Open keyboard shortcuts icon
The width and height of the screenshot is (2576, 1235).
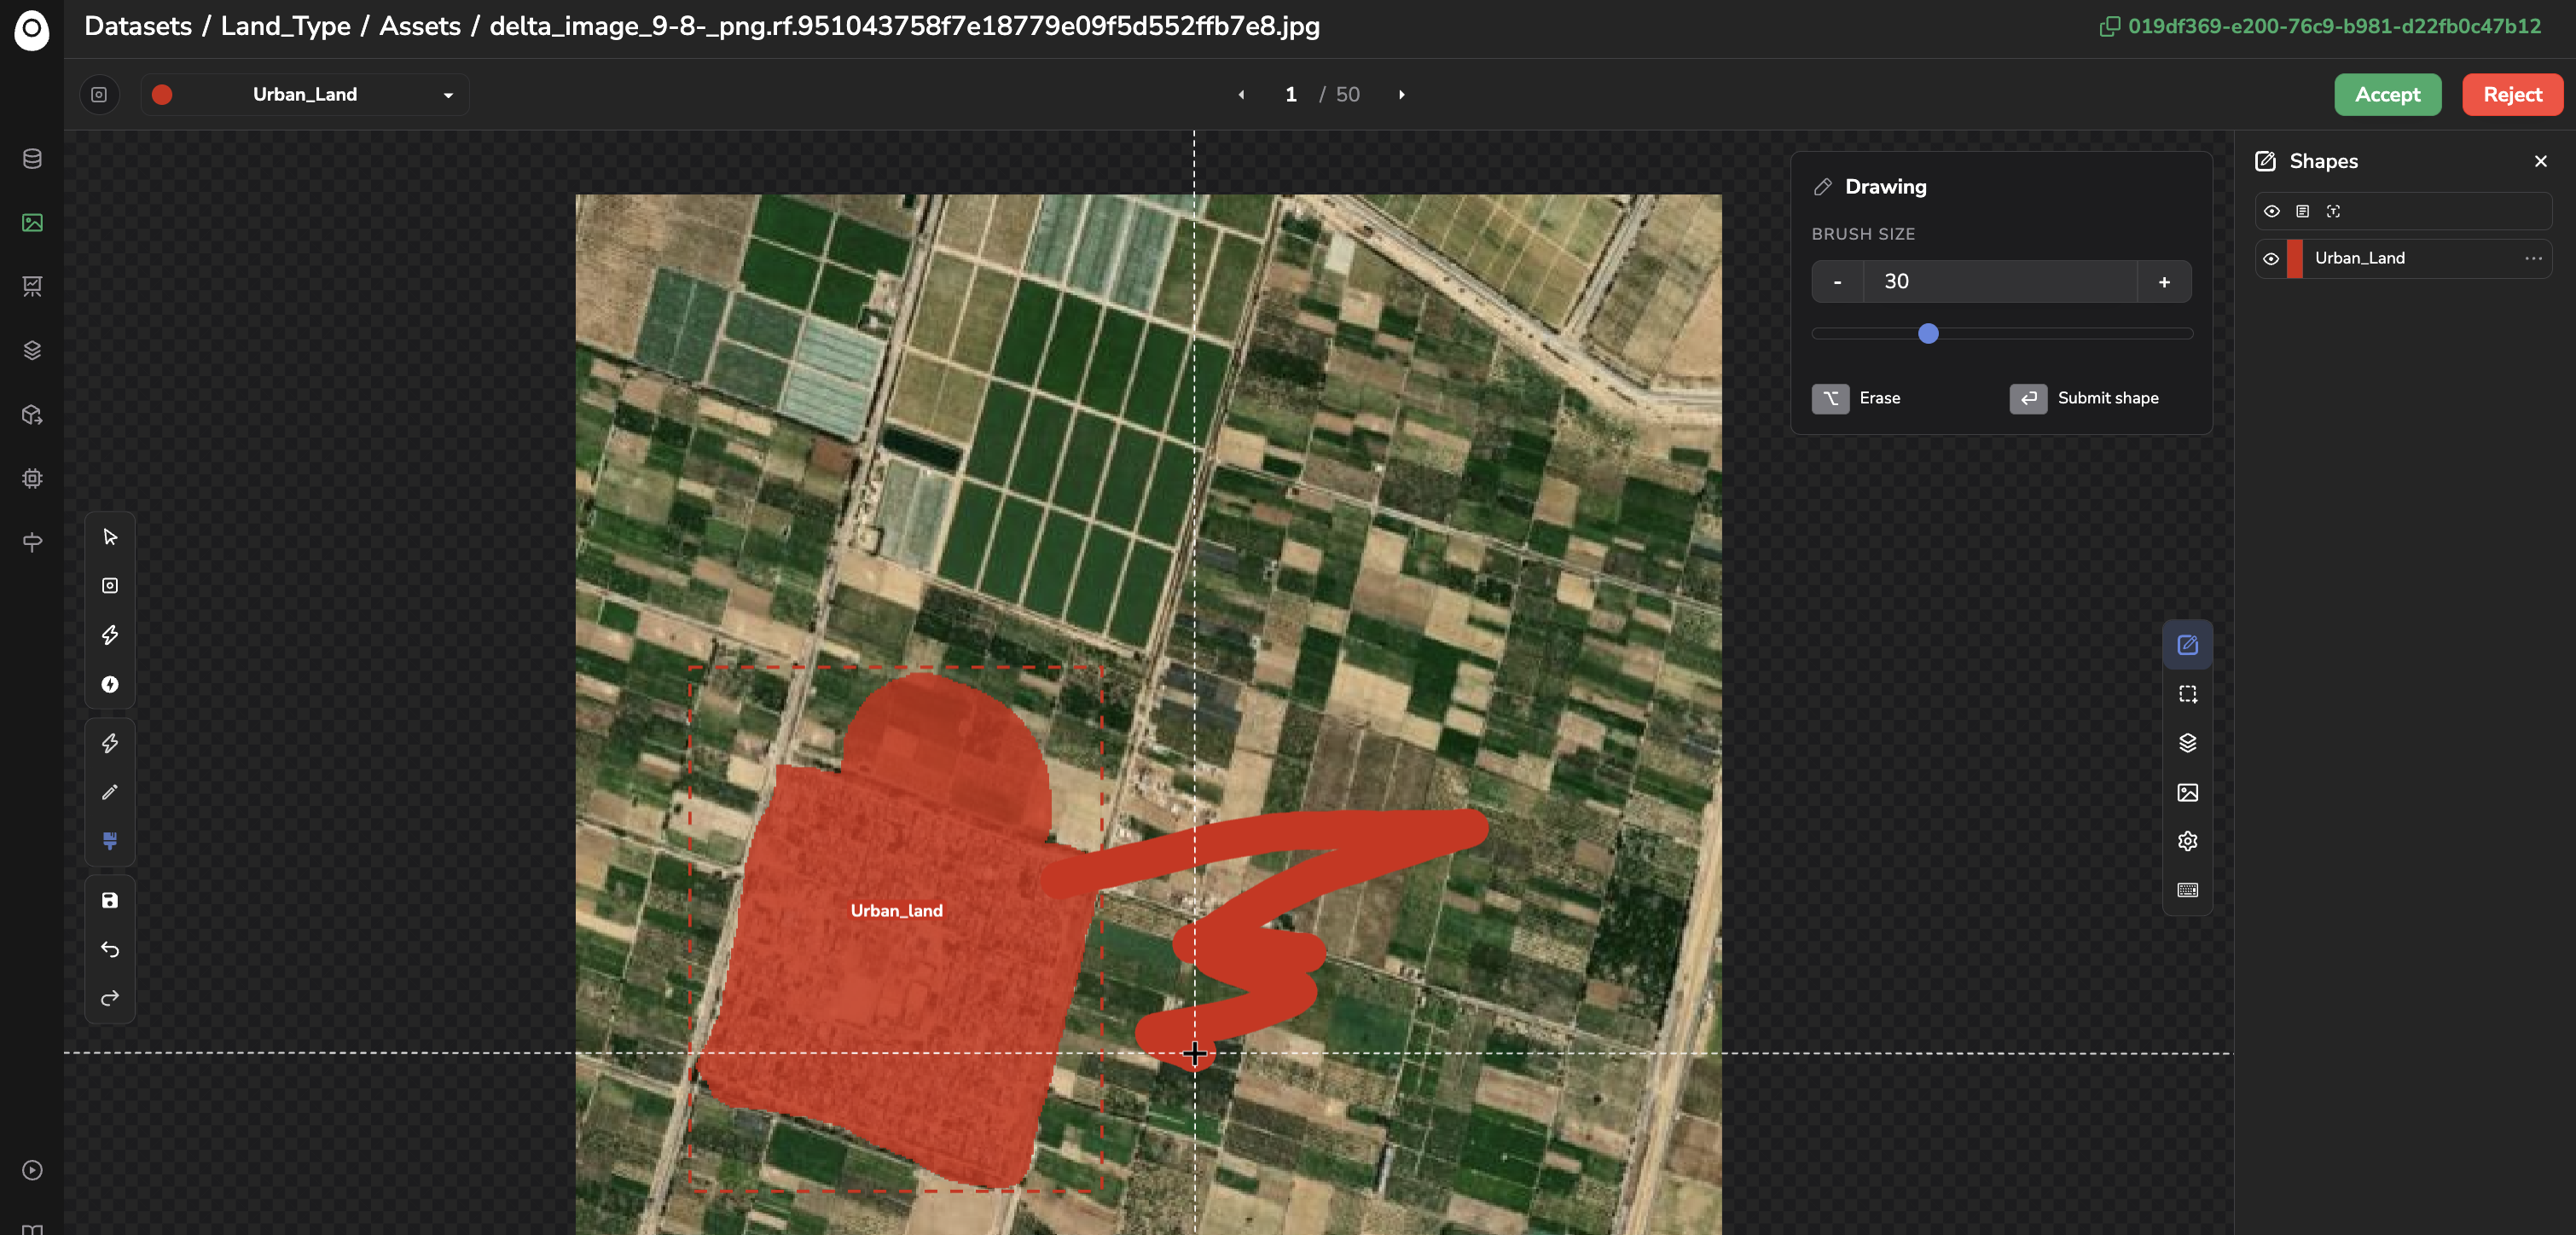pos(2187,890)
